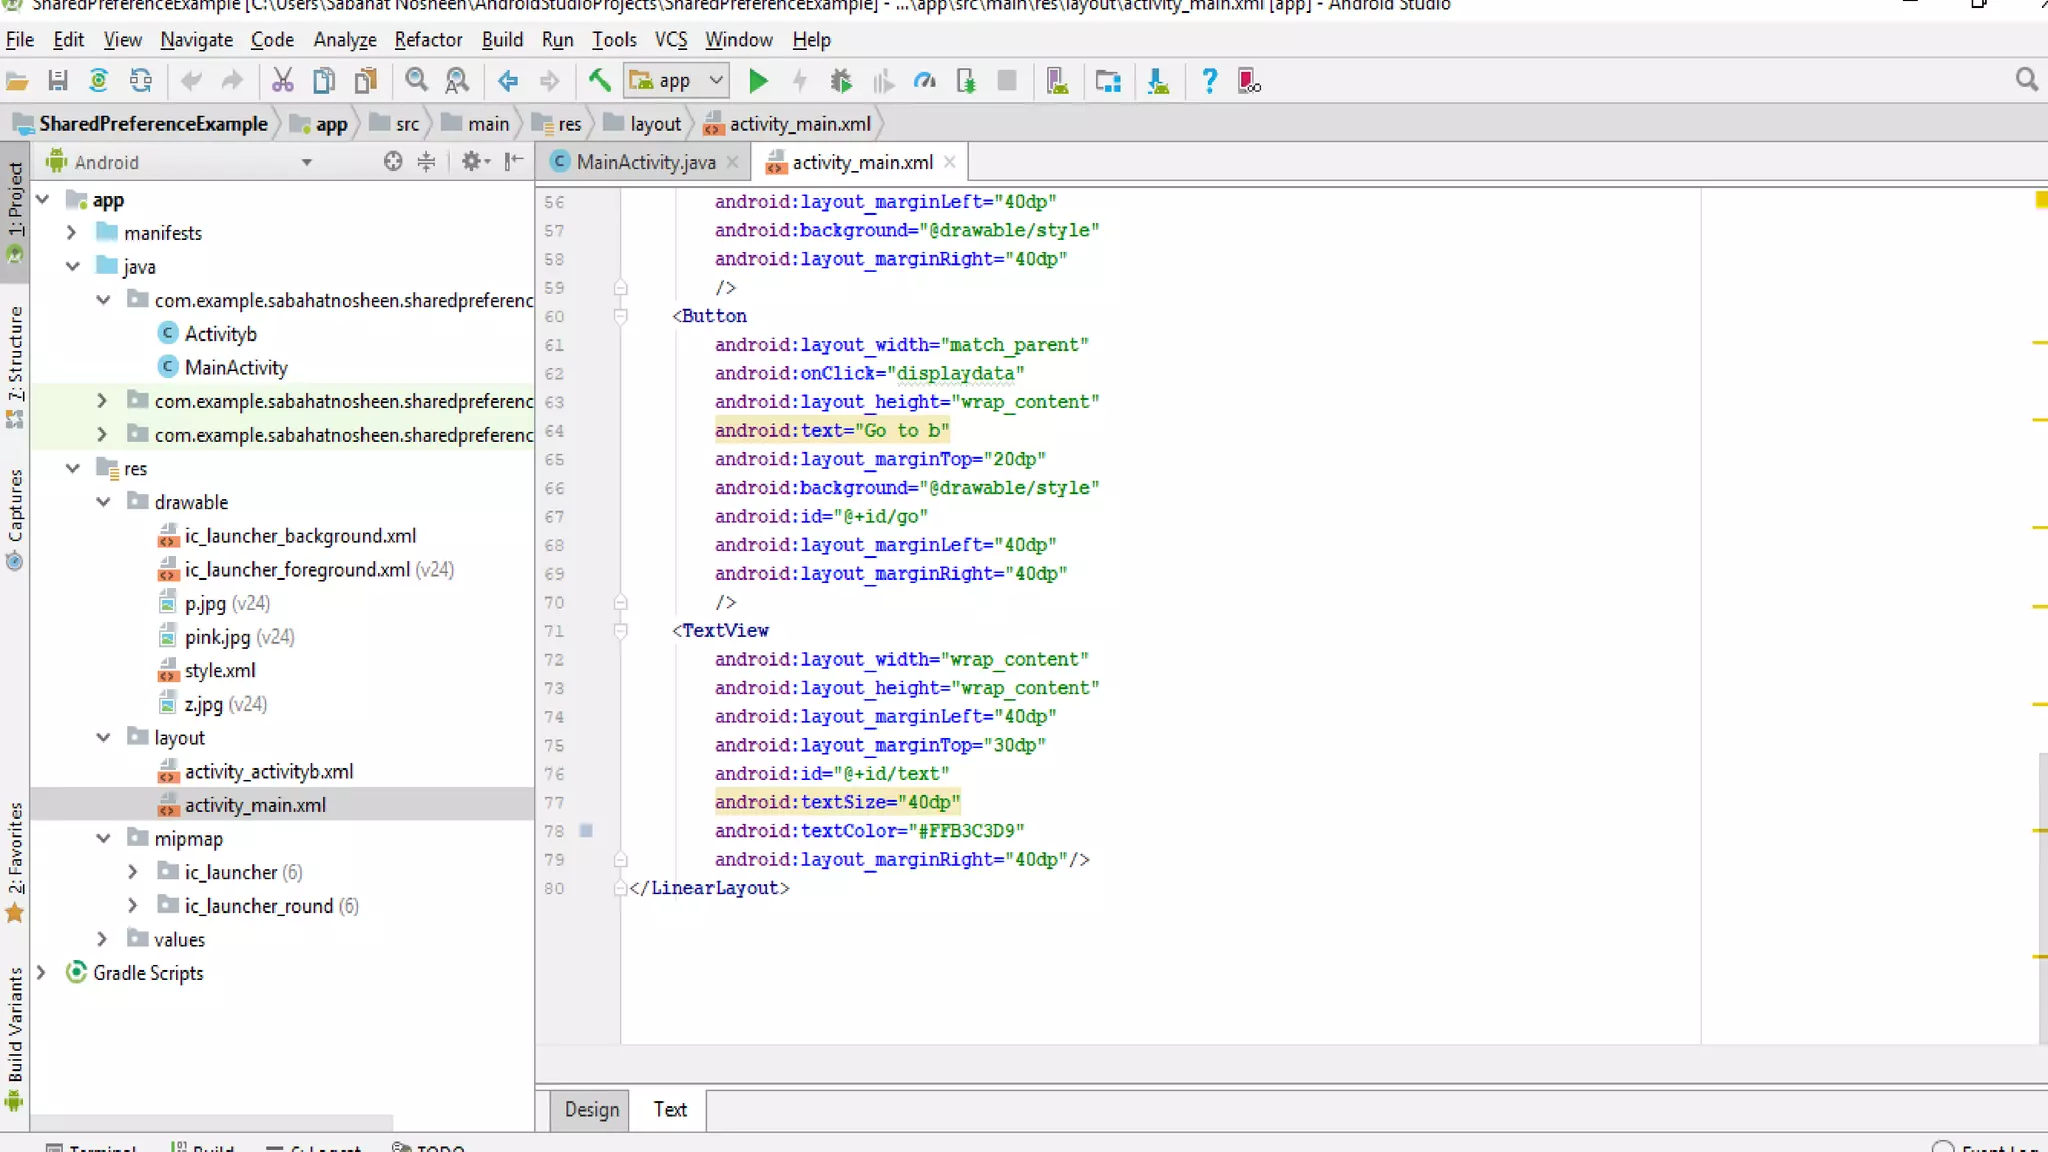2048x1152 pixels.
Task: Click Scroll from Source target icon
Action: point(393,161)
